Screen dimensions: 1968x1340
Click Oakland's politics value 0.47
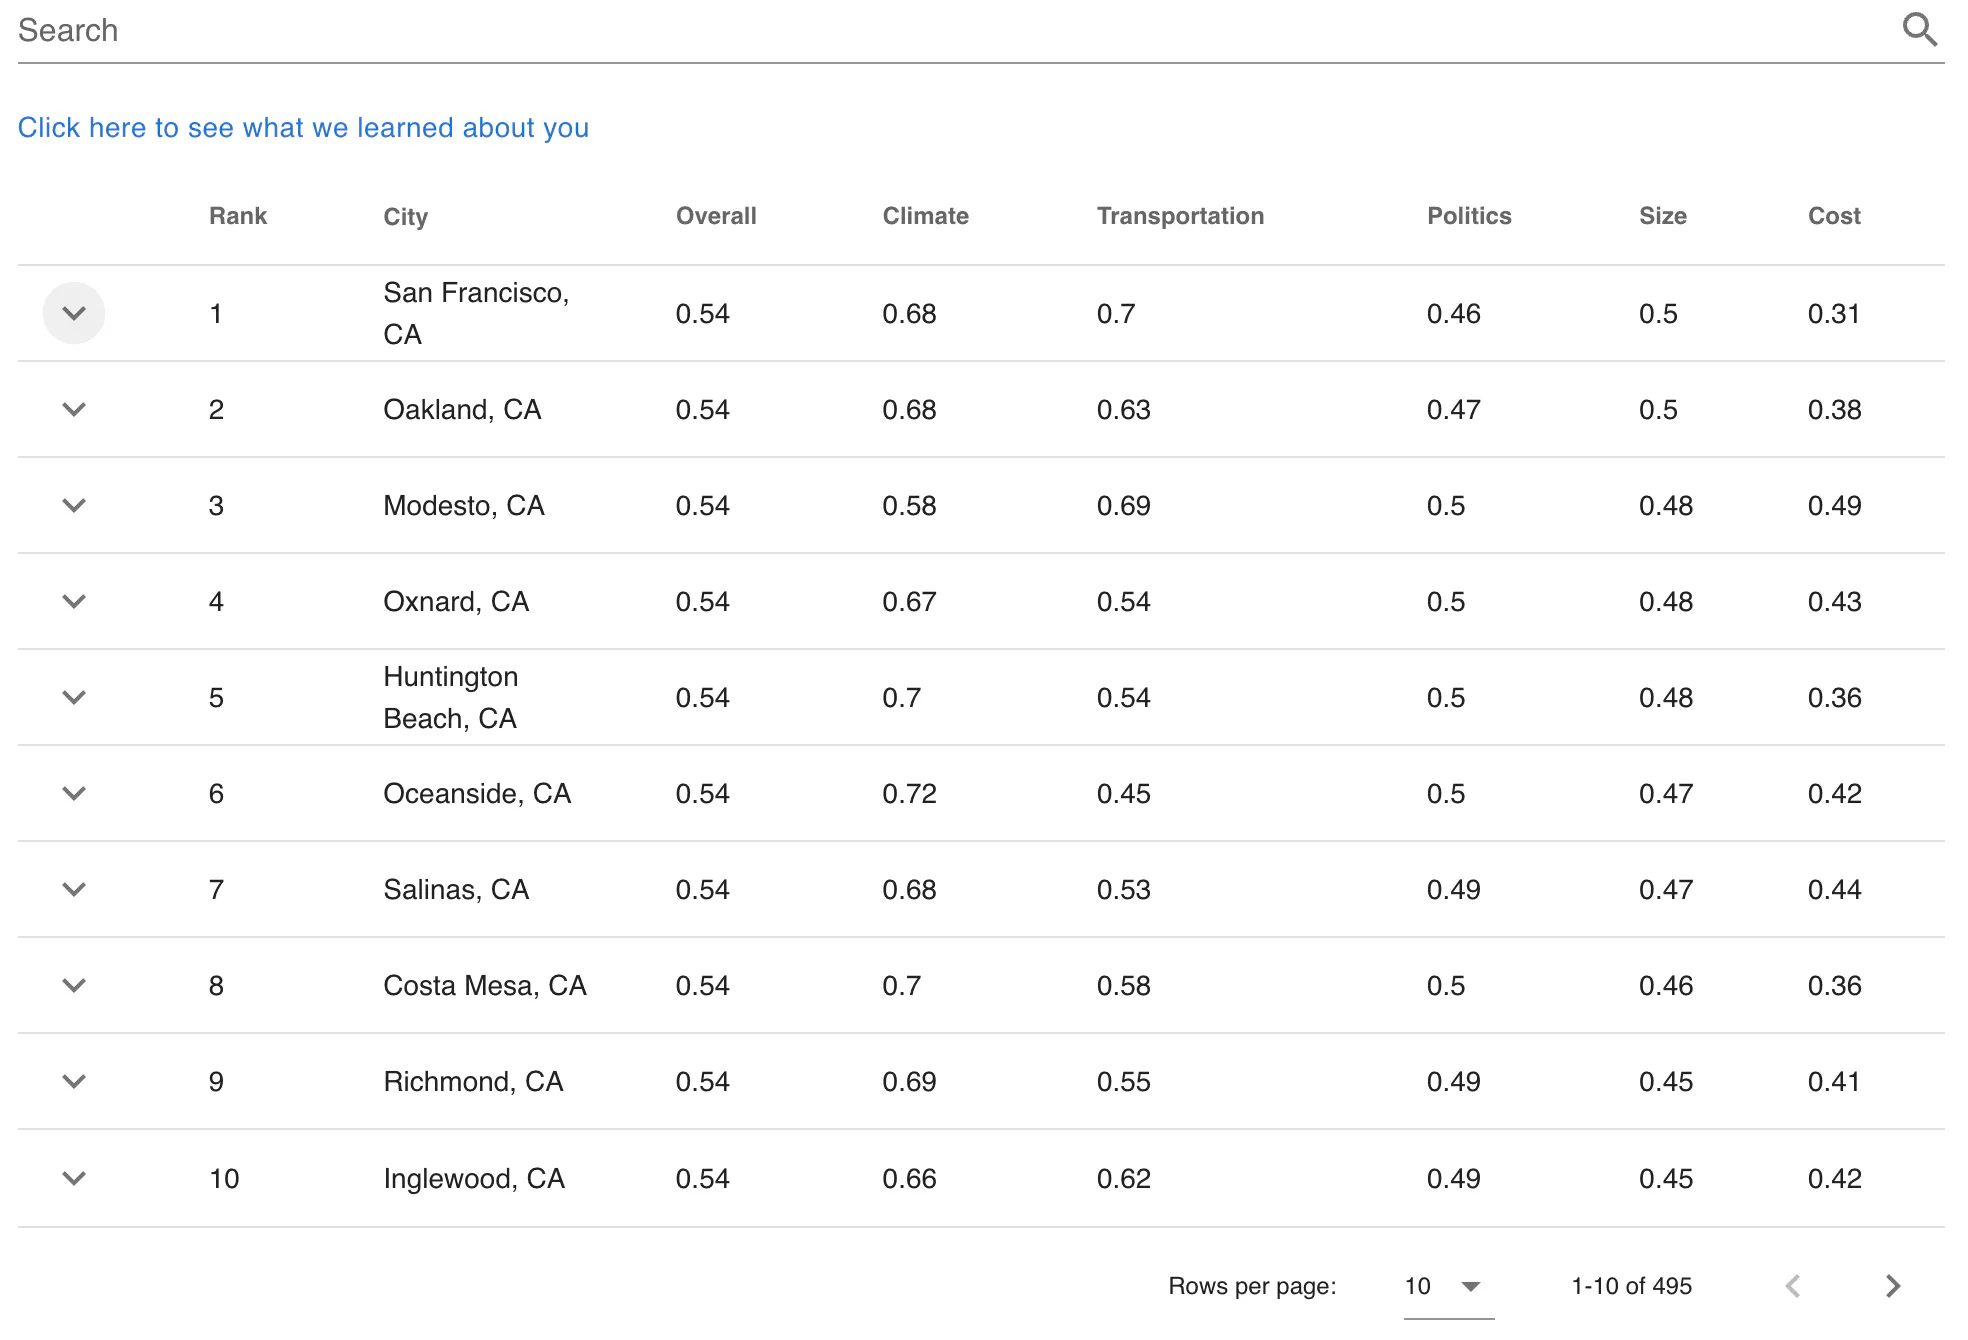click(1453, 409)
